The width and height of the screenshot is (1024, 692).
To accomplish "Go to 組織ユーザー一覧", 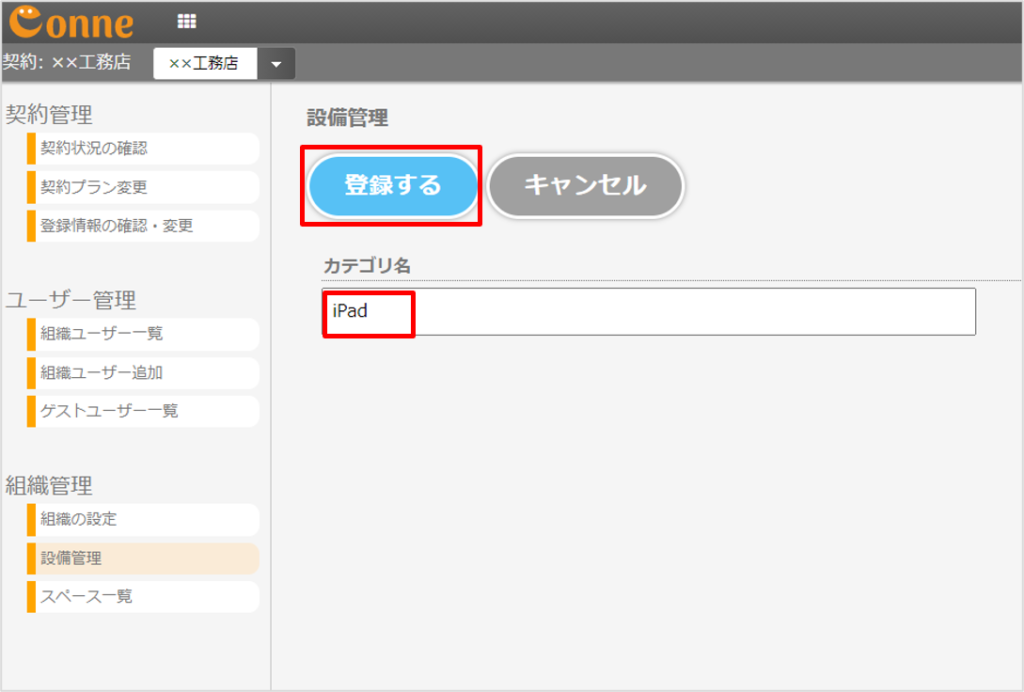I will pos(143,334).
